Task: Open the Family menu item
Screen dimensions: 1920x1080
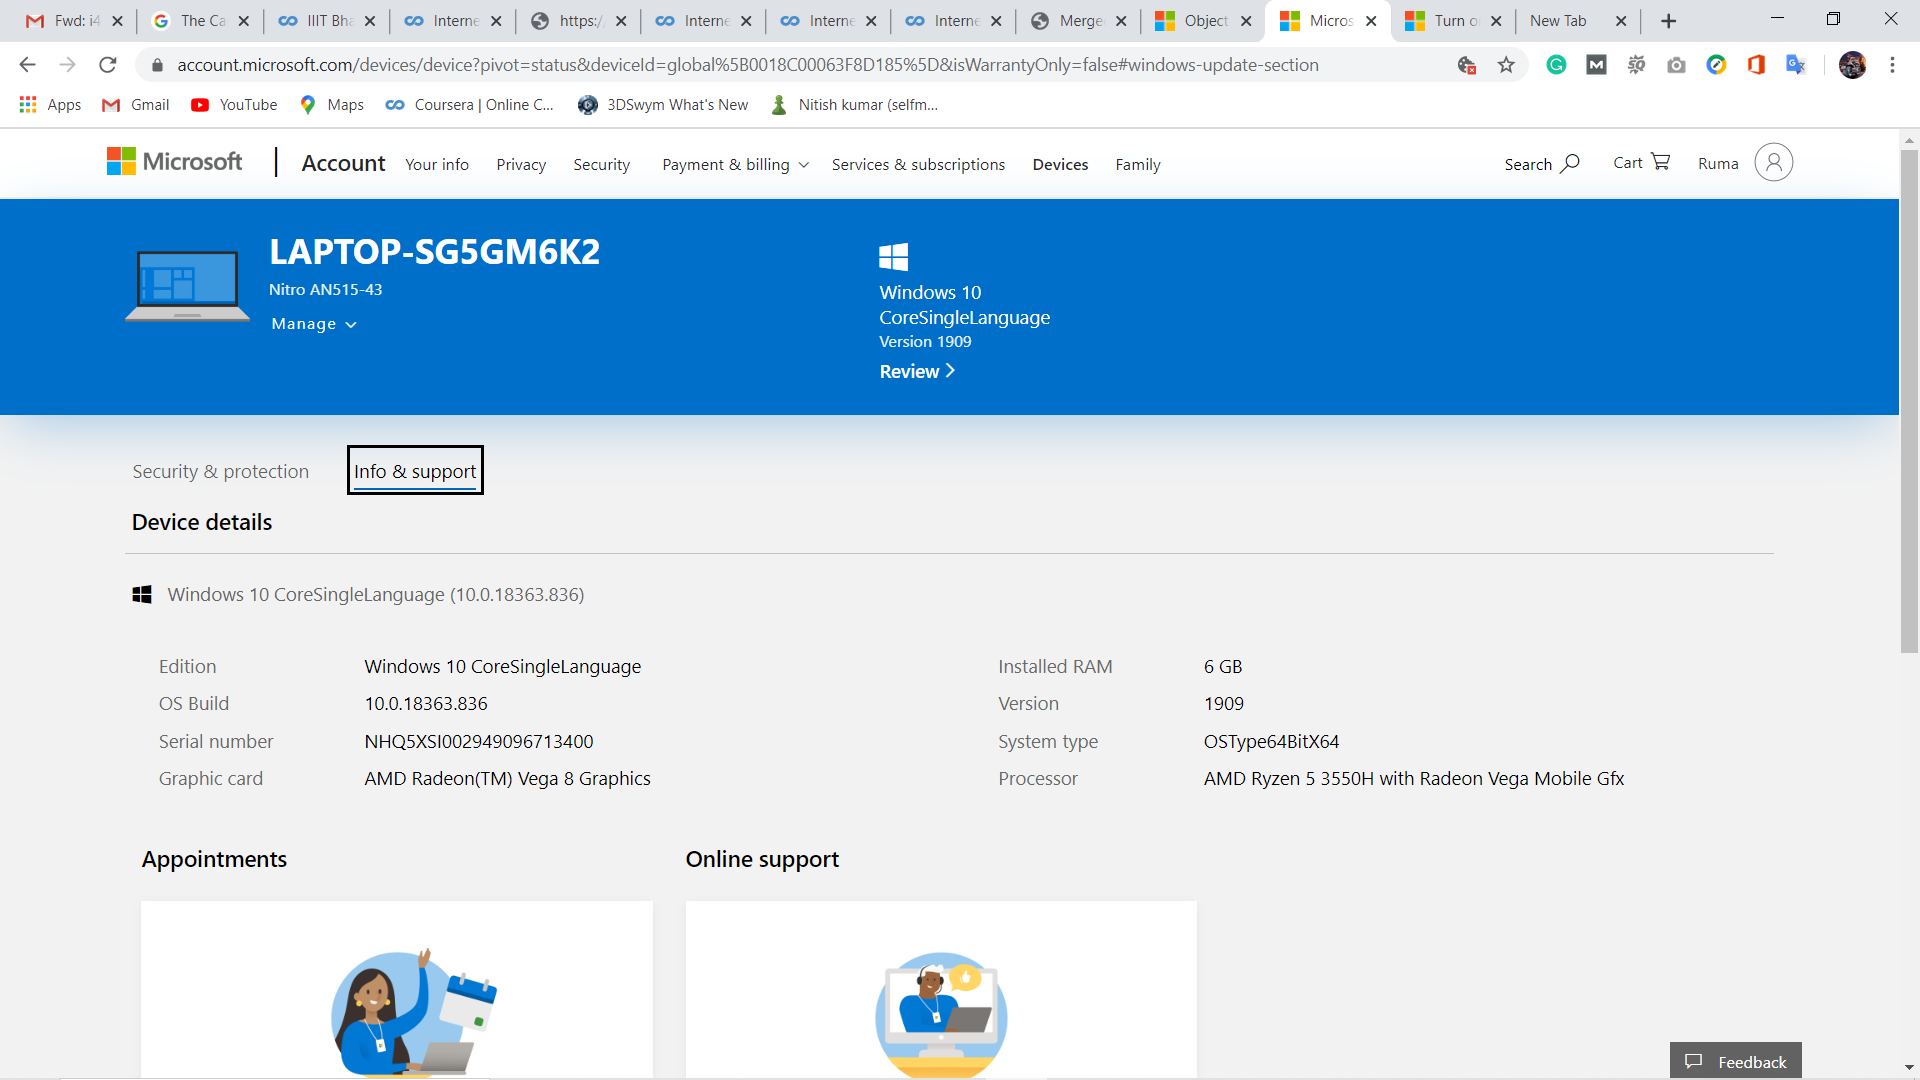Action: 1138,164
